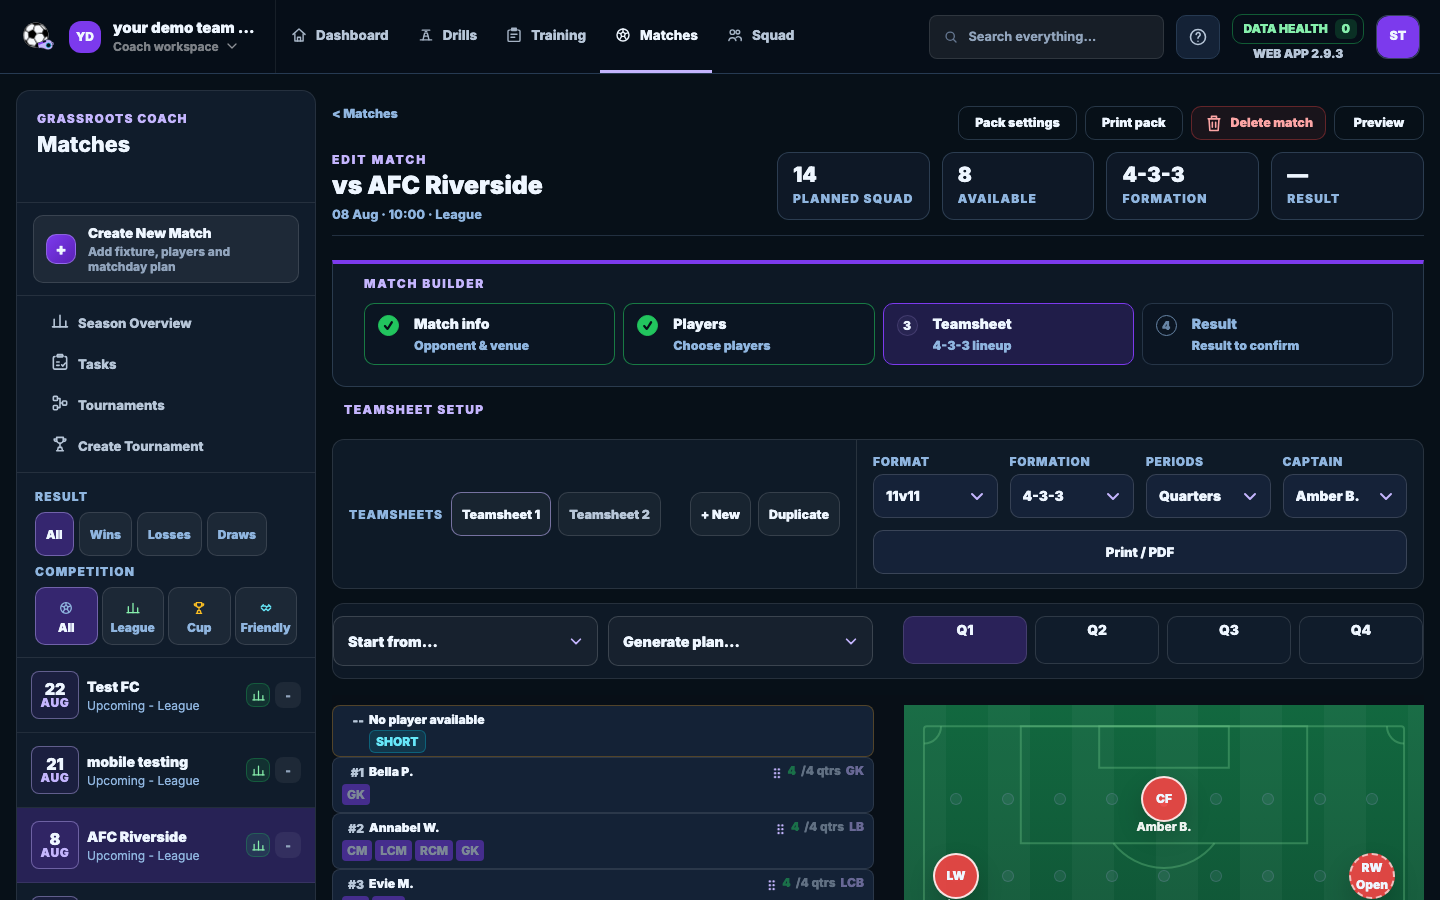Open the Formation 4-3-3 dropdown
The width and height of the screenshot is (1440, 900).
point(1071,496)
